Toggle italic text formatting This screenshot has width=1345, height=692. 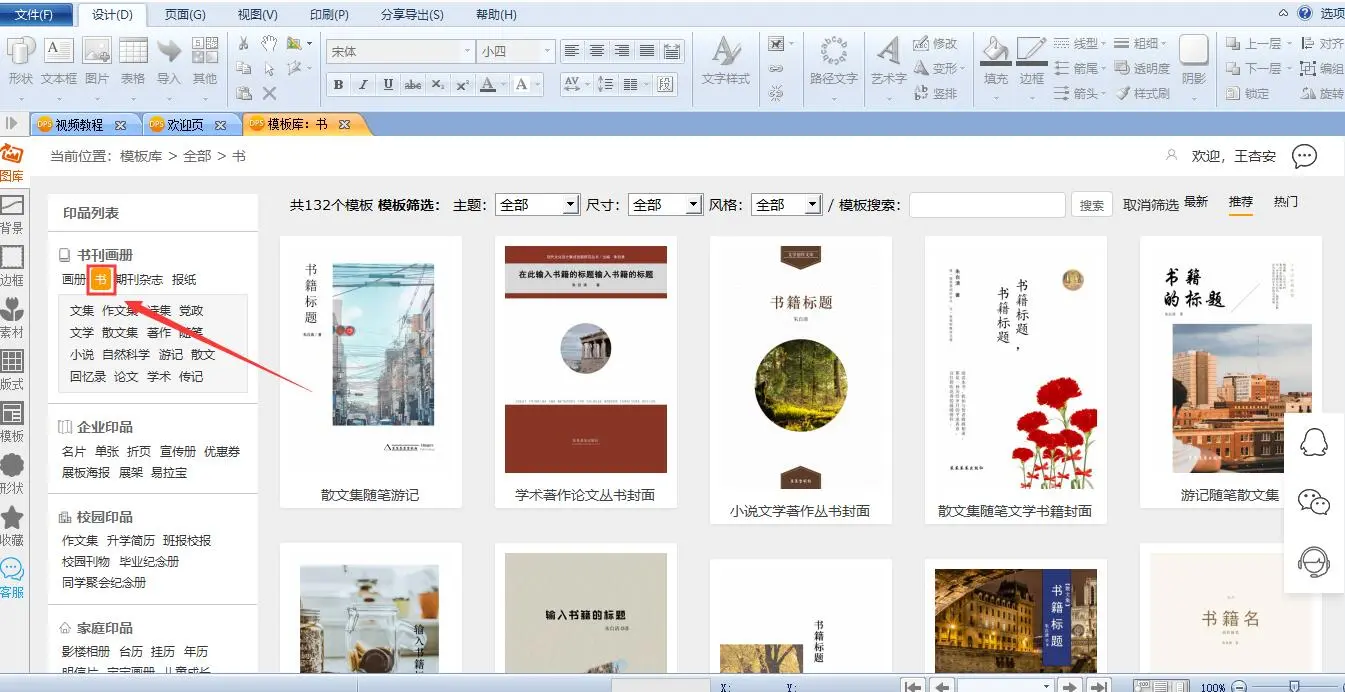[363, 85]
